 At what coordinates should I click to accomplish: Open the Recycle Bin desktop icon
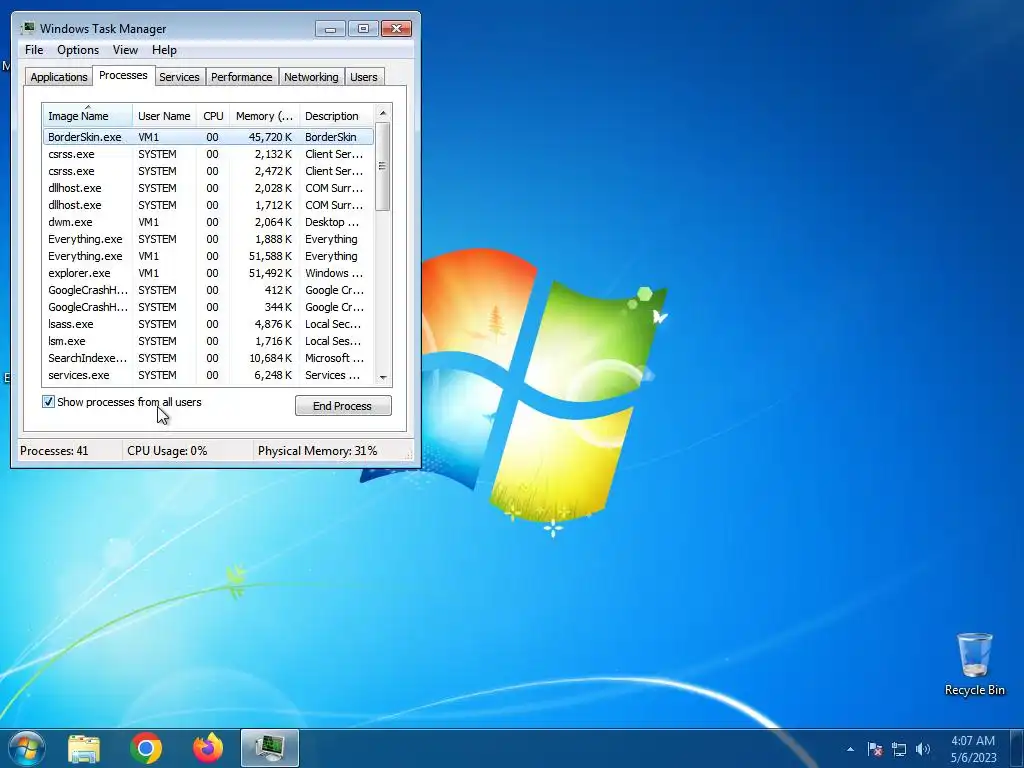click(x=974, y=665)
